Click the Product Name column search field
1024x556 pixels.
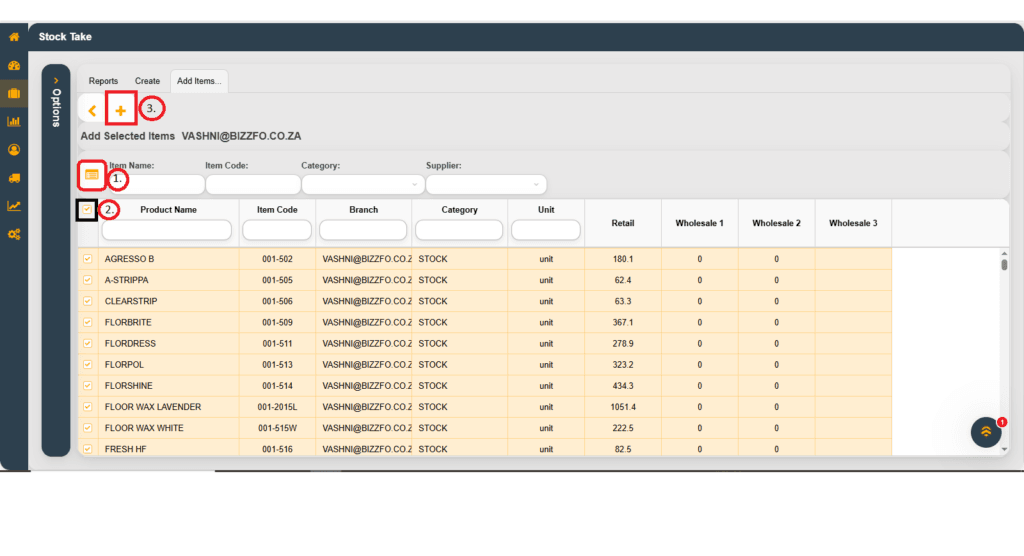click(x=166, y=231)
